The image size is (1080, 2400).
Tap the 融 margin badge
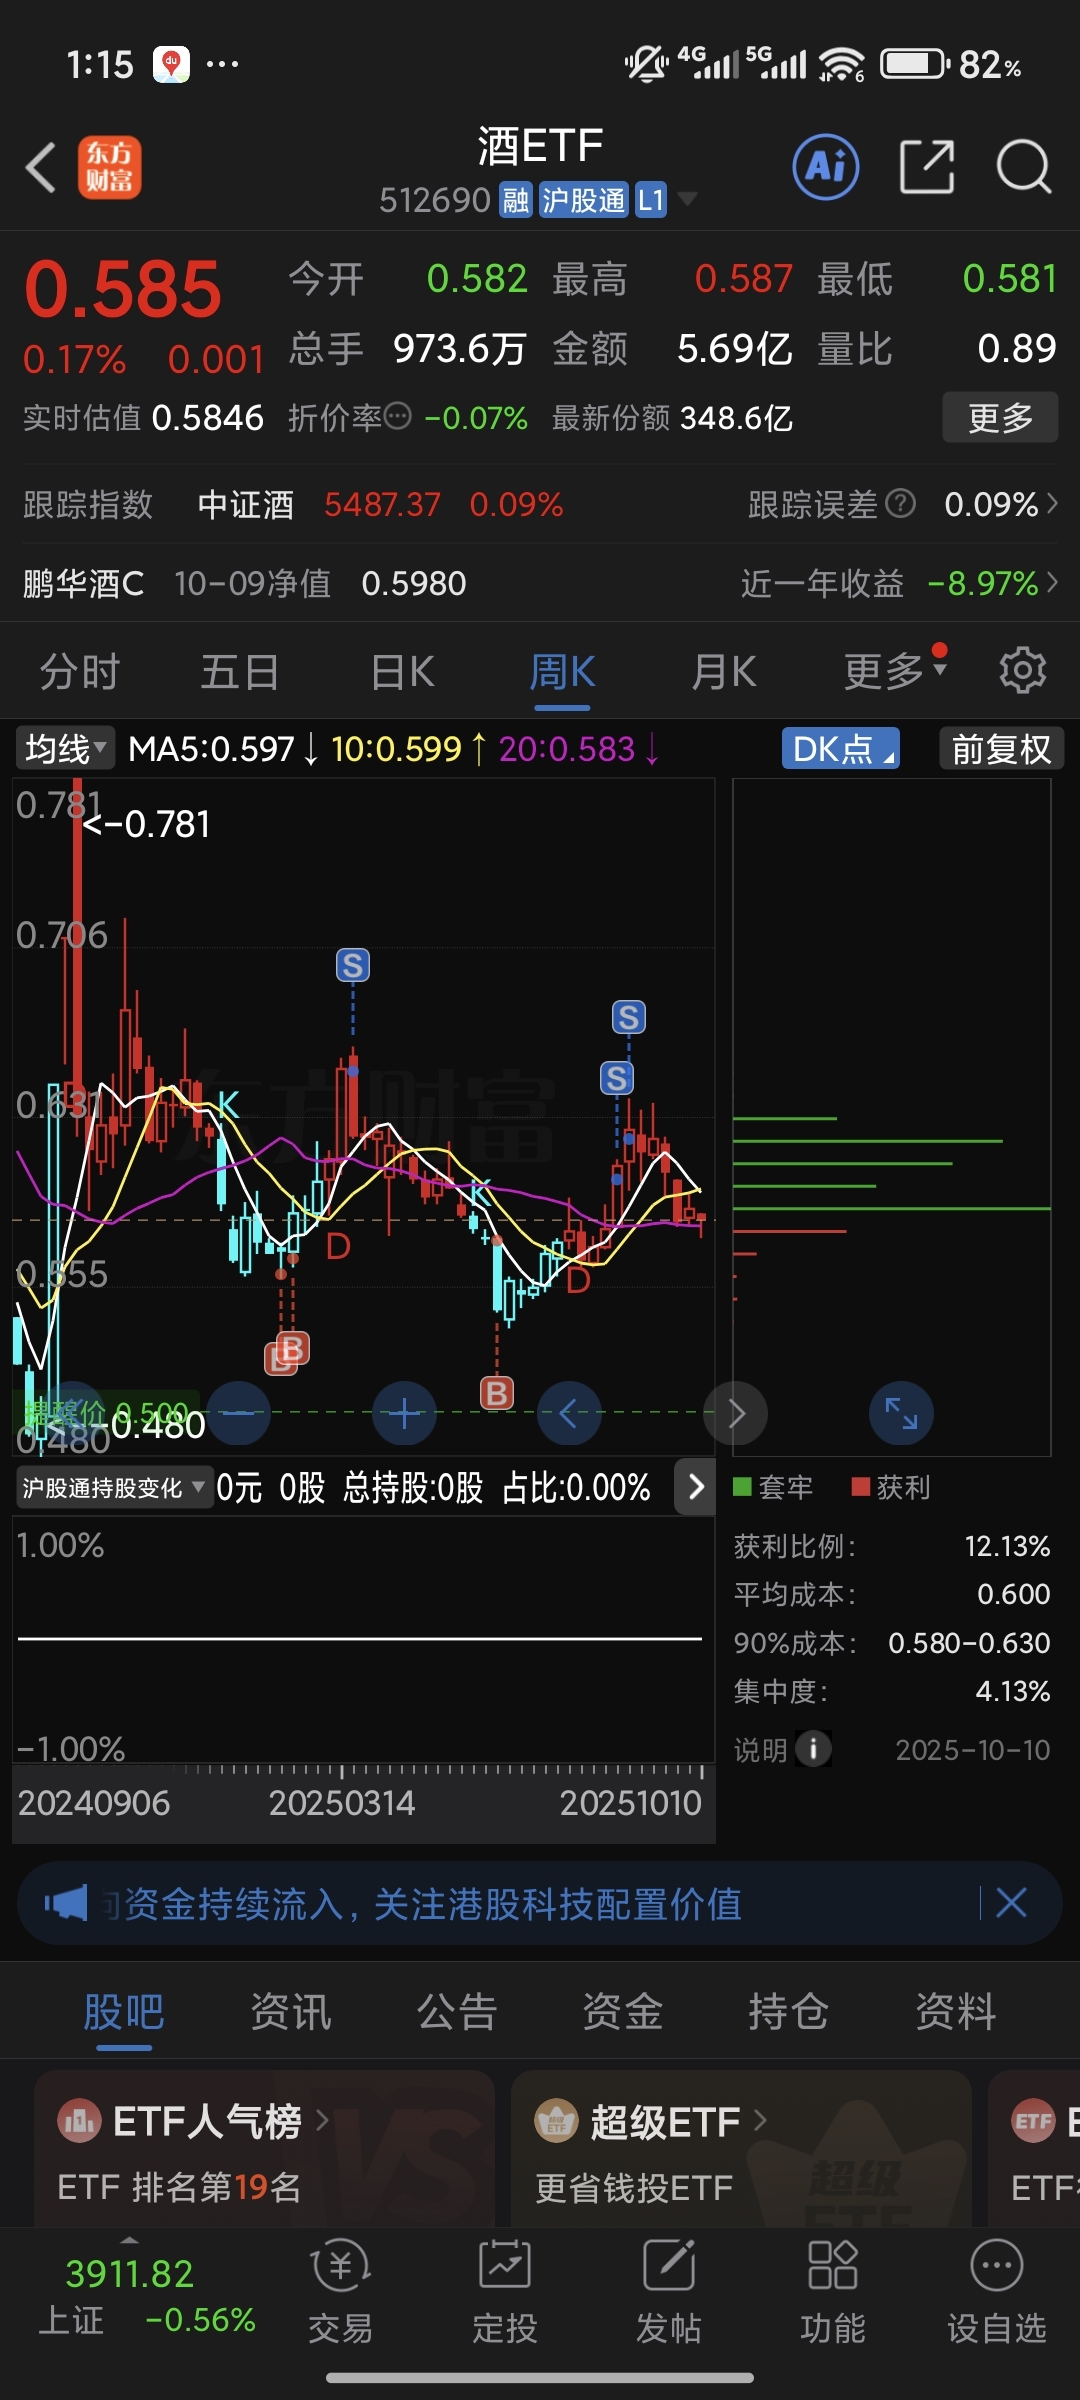click(x=516, y=200)
